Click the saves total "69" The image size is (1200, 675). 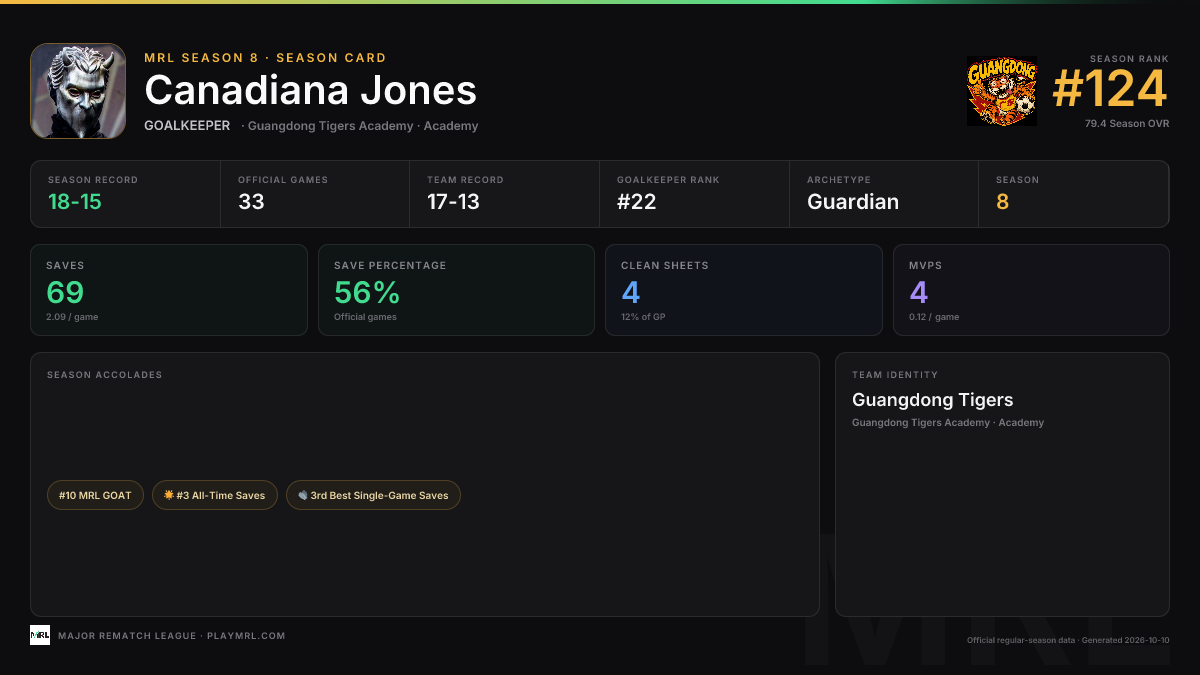click(65, 292)
